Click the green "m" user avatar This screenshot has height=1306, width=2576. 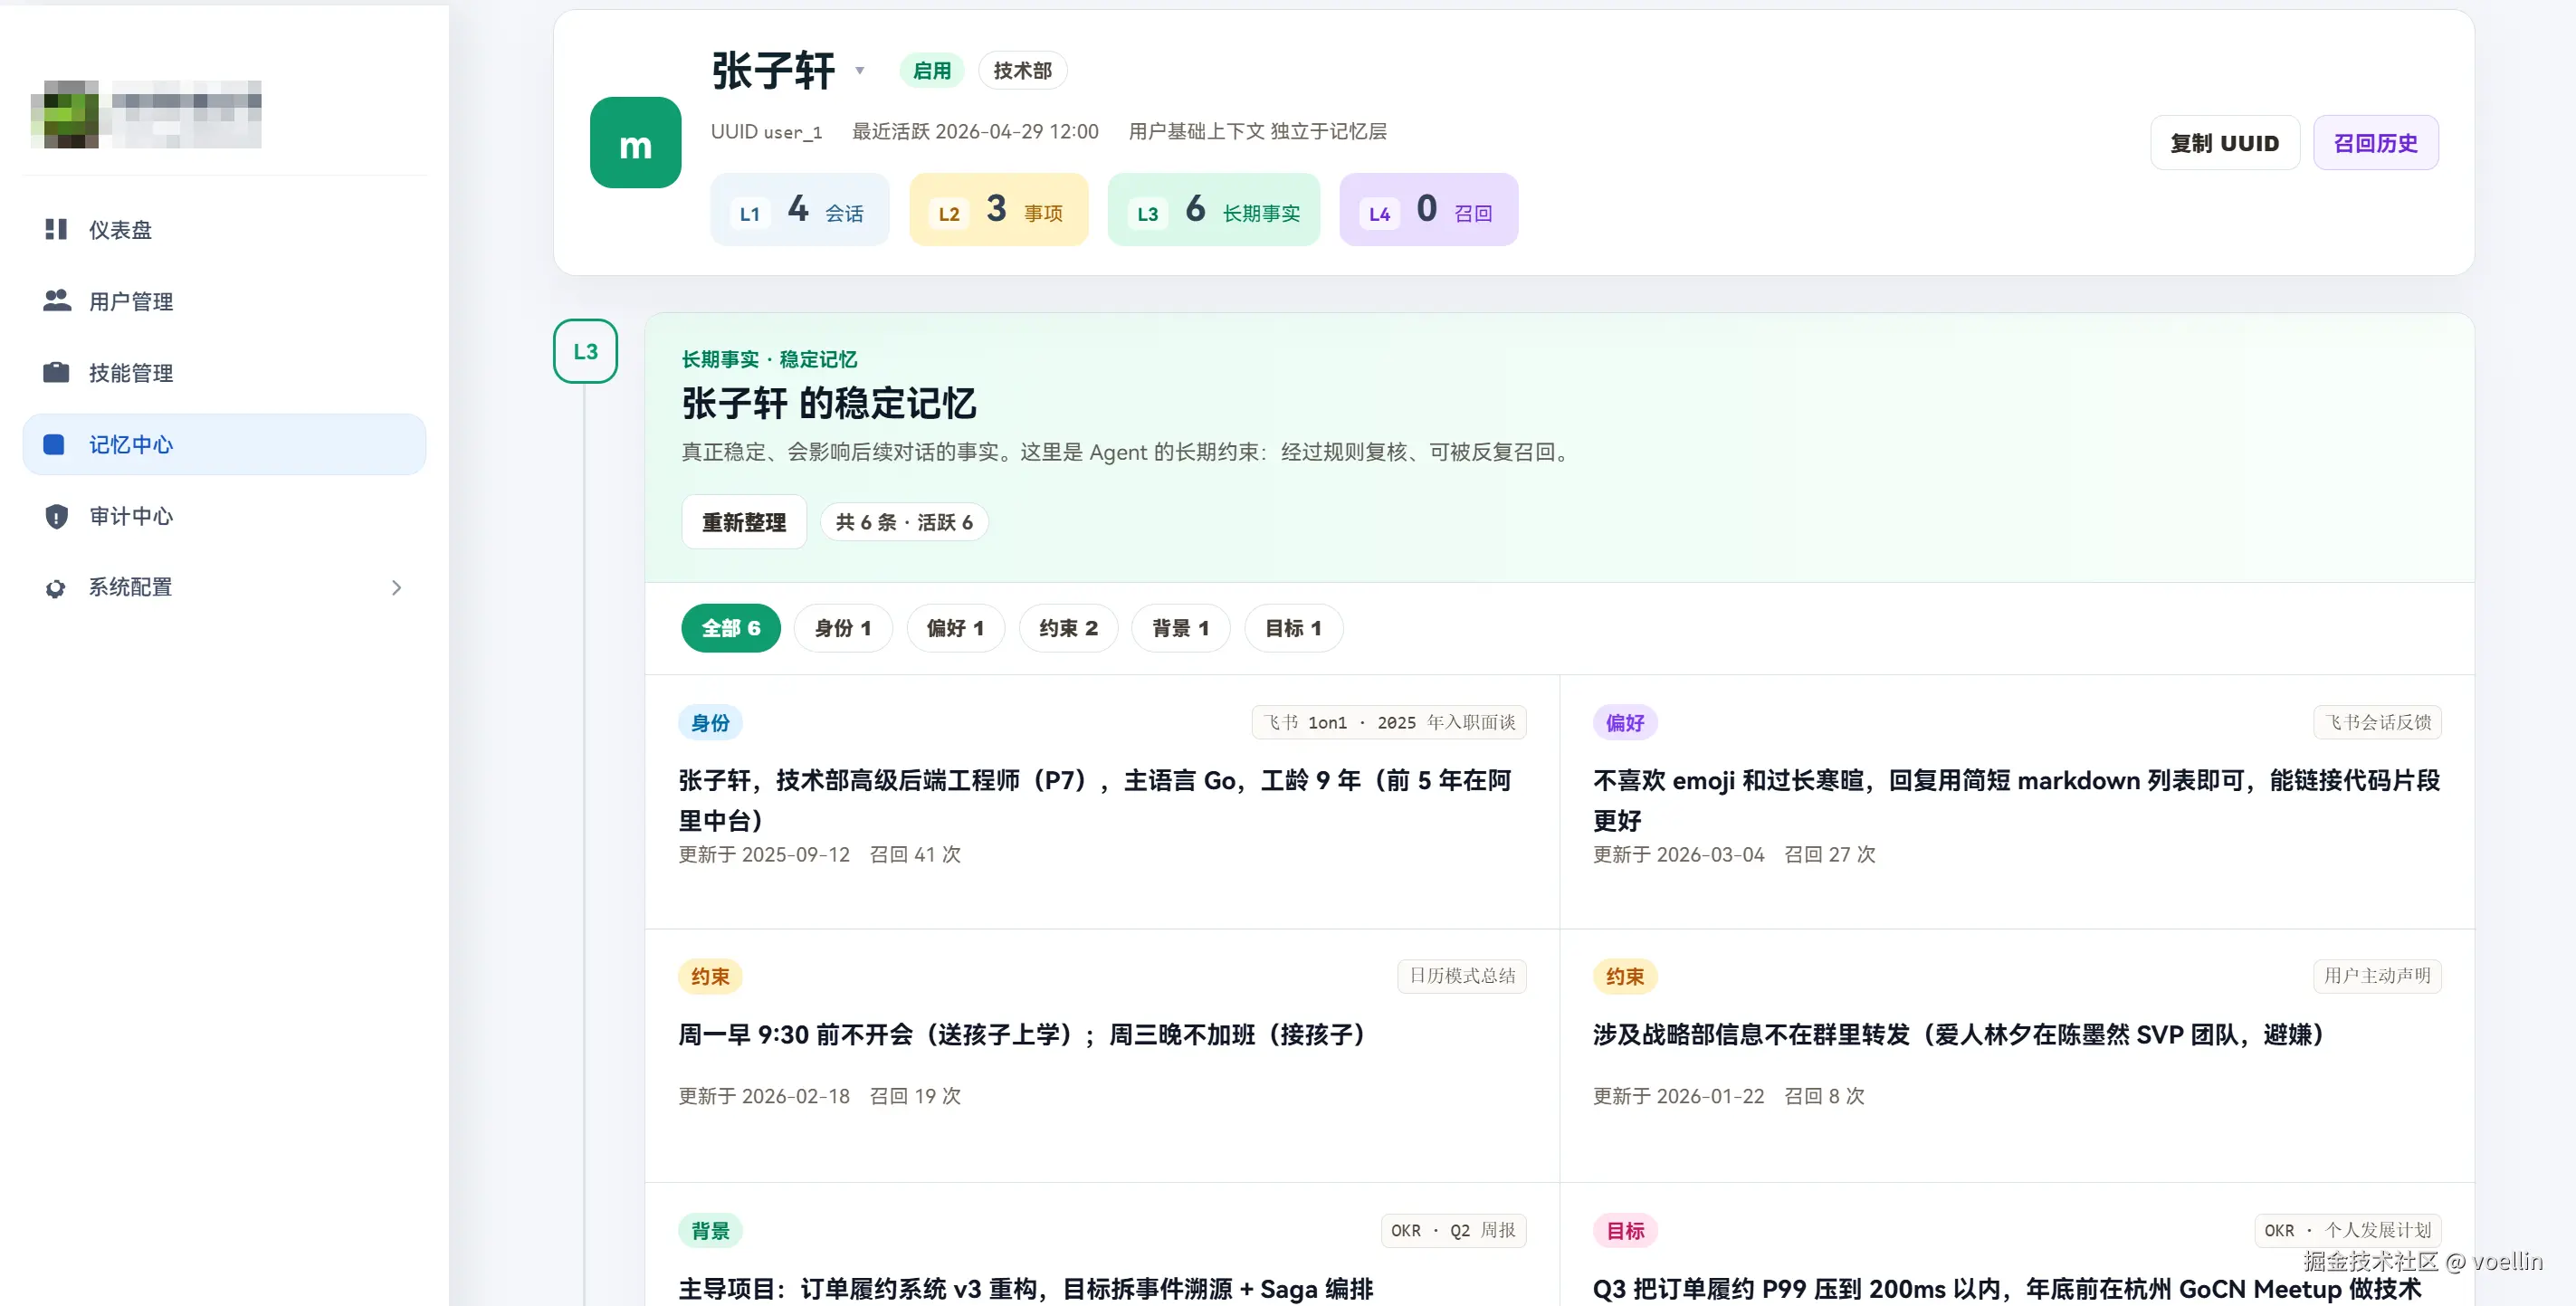point(635,142)
